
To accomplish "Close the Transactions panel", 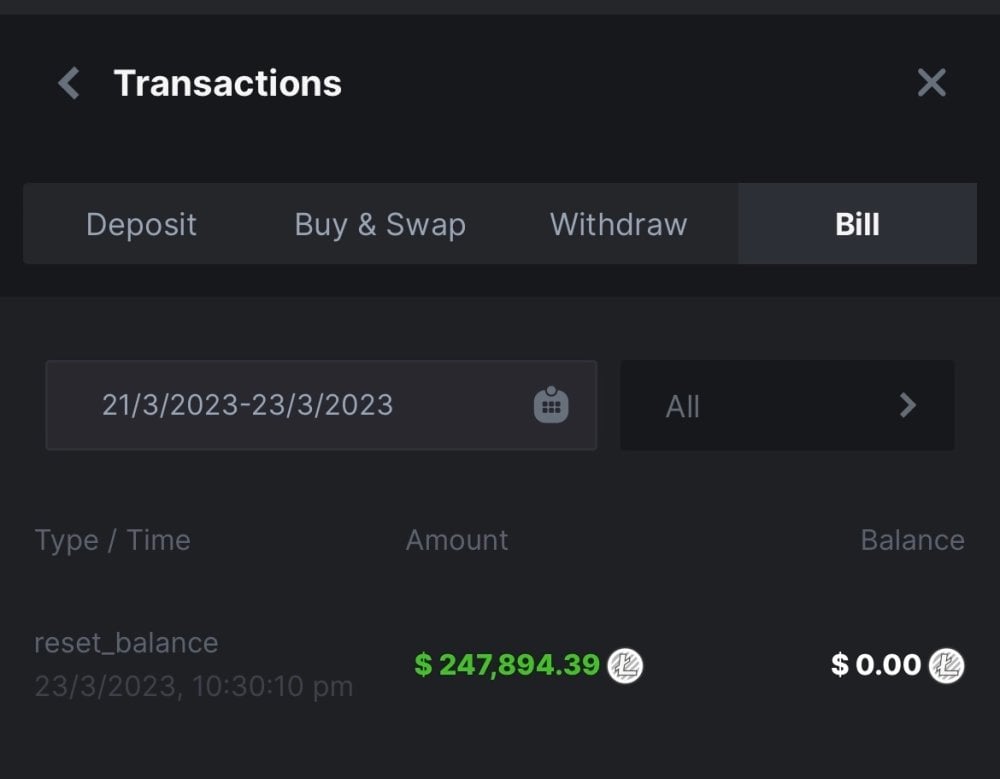I will 931,83.
